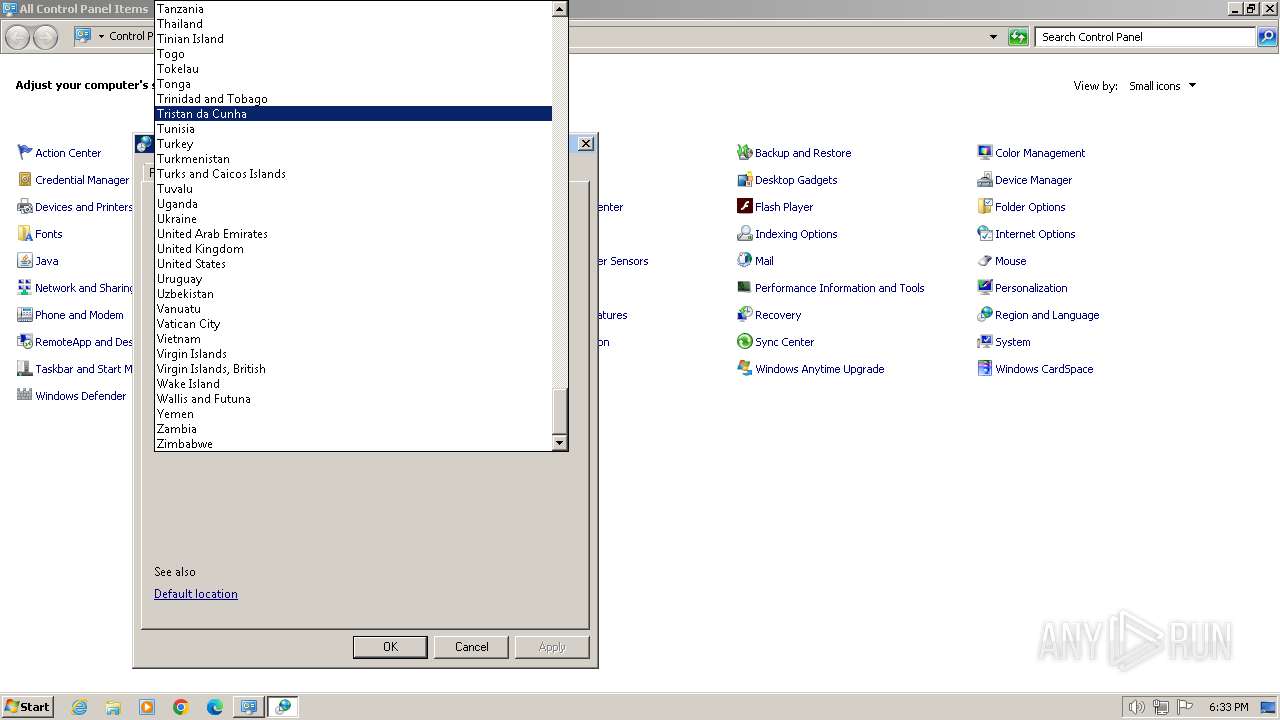Open the Mouse settings icon

[985, 261]
